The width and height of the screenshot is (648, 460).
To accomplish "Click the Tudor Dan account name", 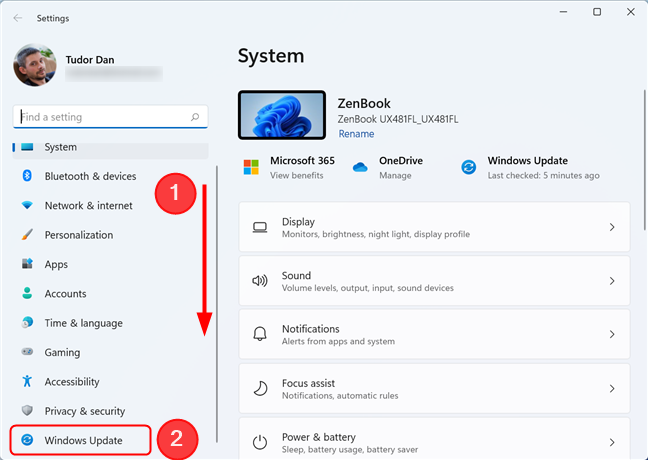I will (90, 60).
